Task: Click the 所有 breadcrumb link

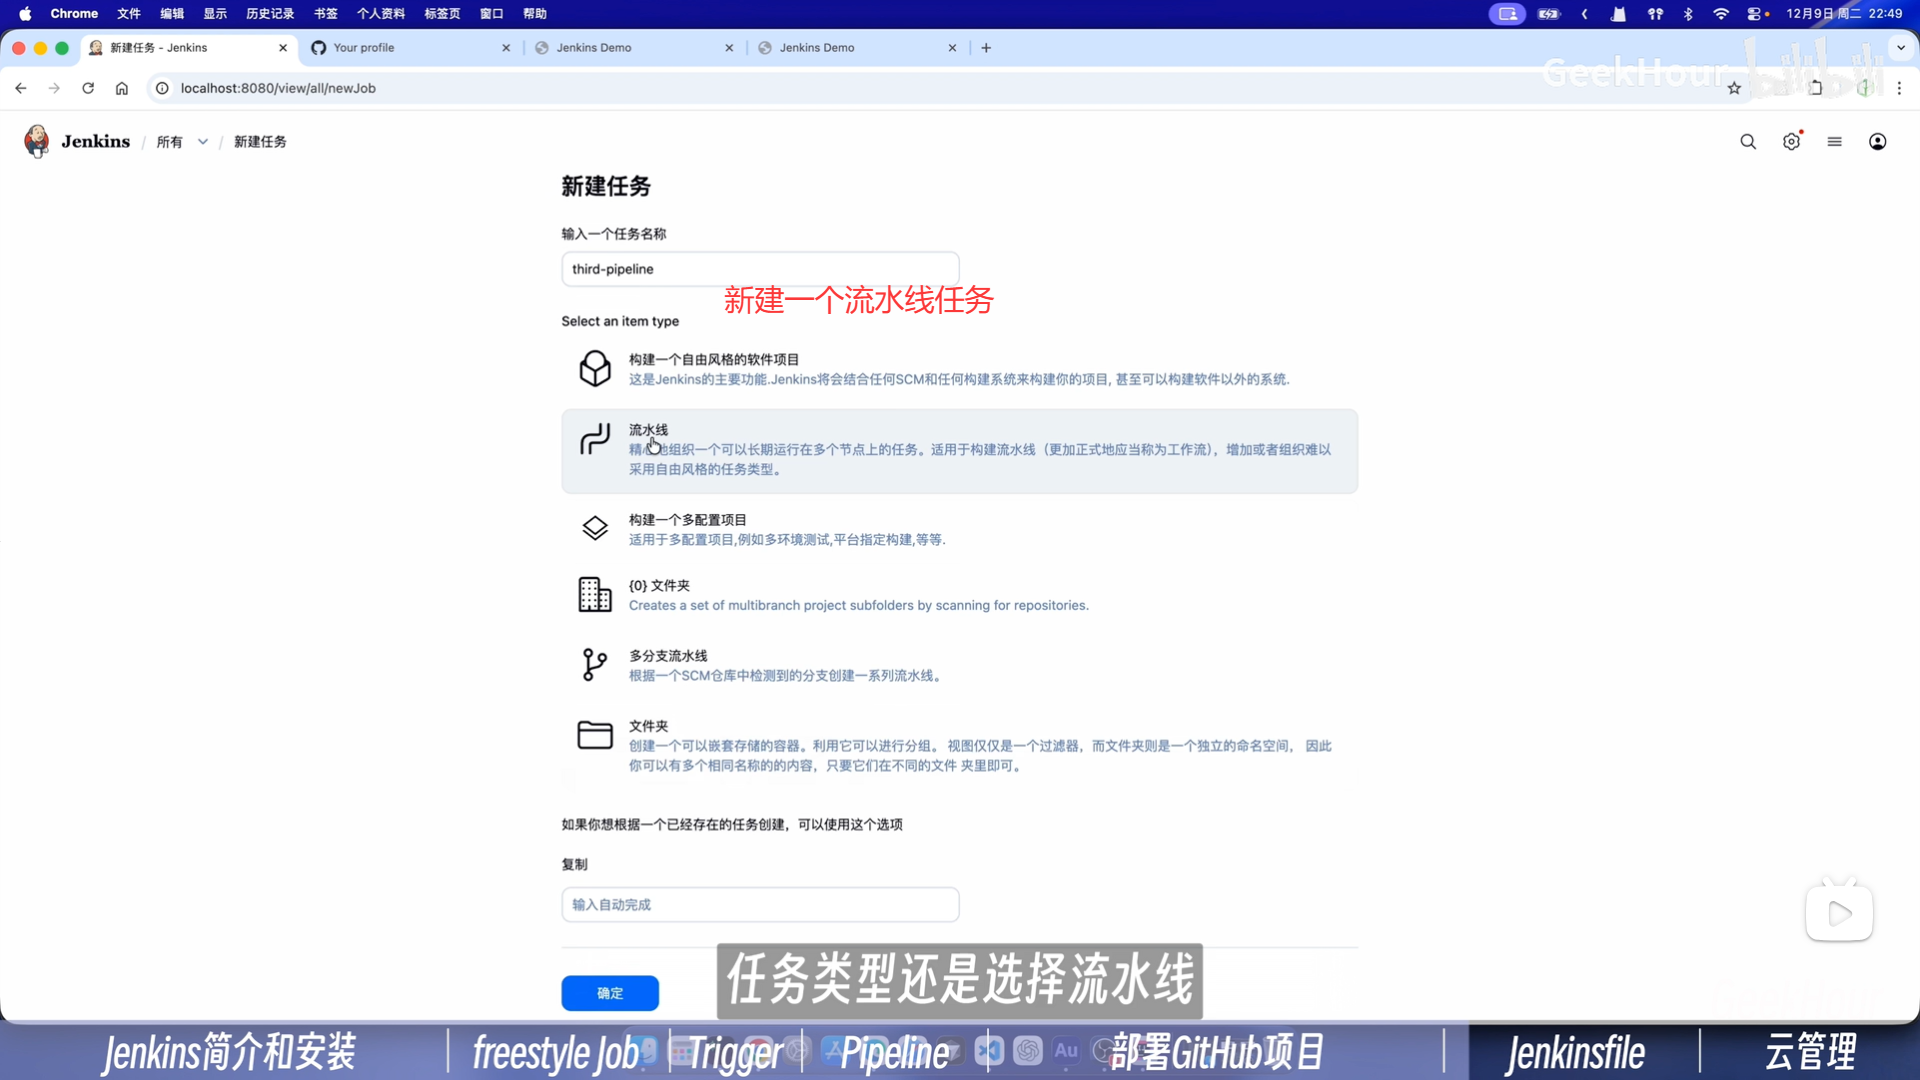Action: pyautogui.click(x=169, y=142)
